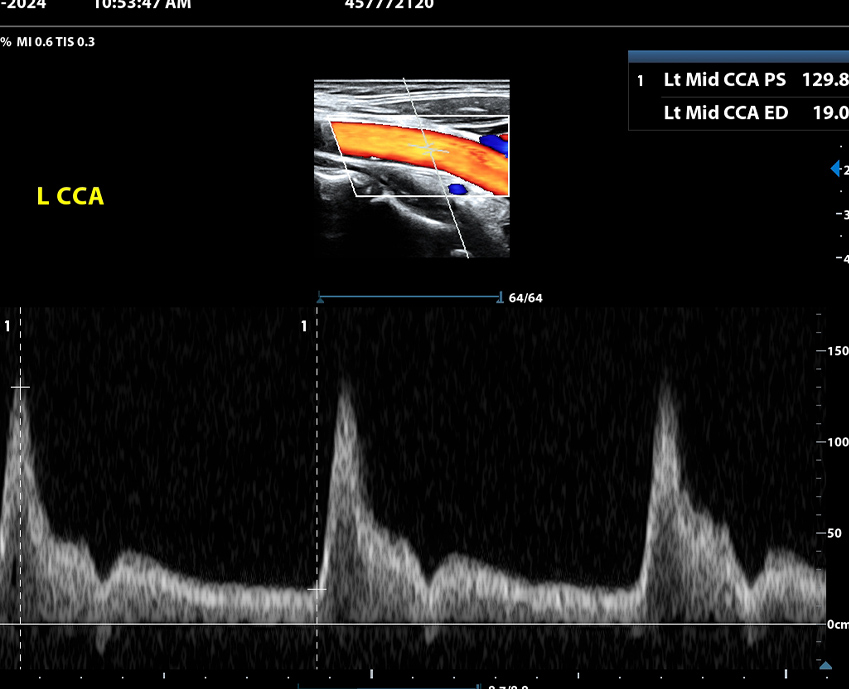
Task: Click the color Doppler image thumbnail
Action: (x=411, y=168)
